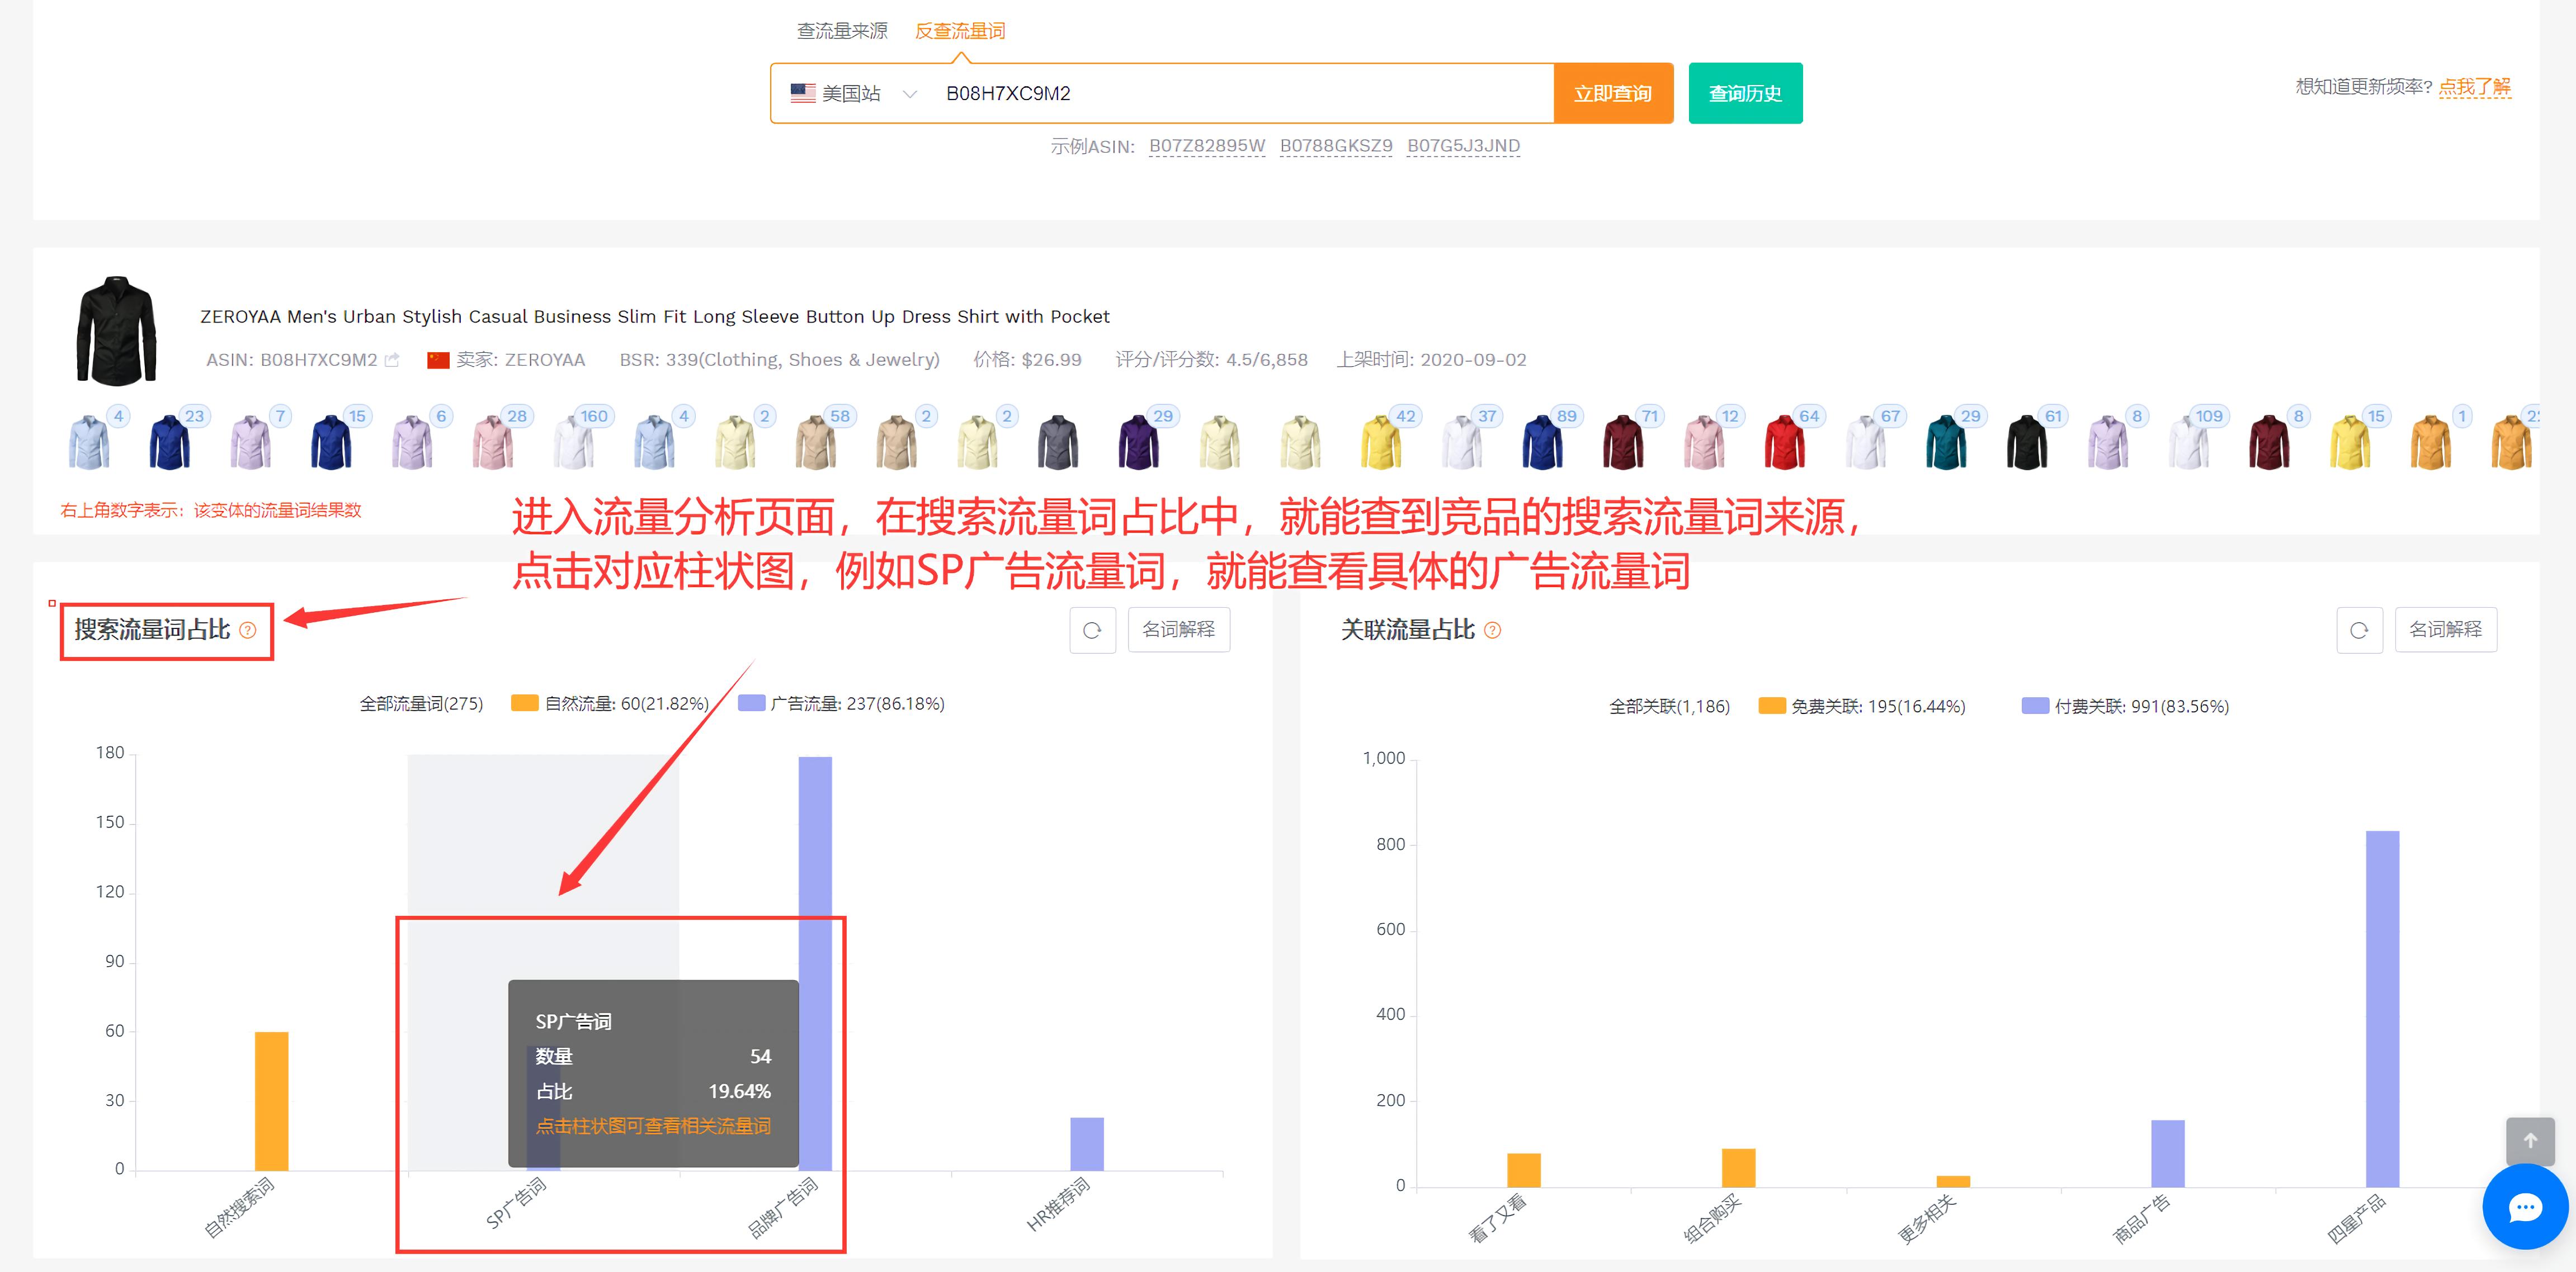Open the help tooltip beside 搜索流量词占比
Screen dimensions: 2576x1272
pyautogui.click(x=249, y=631)
